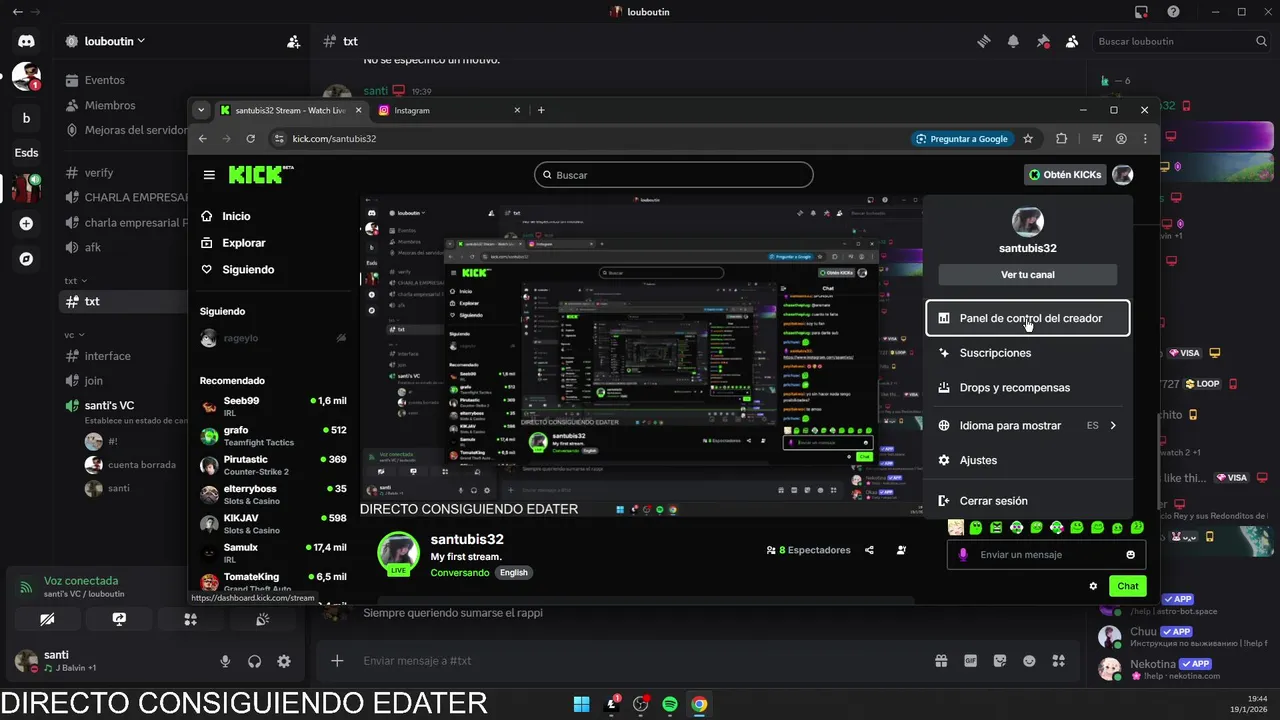
Task: Deafen Discord headphones
Action: pyautogui.click(x=254, y=661)
